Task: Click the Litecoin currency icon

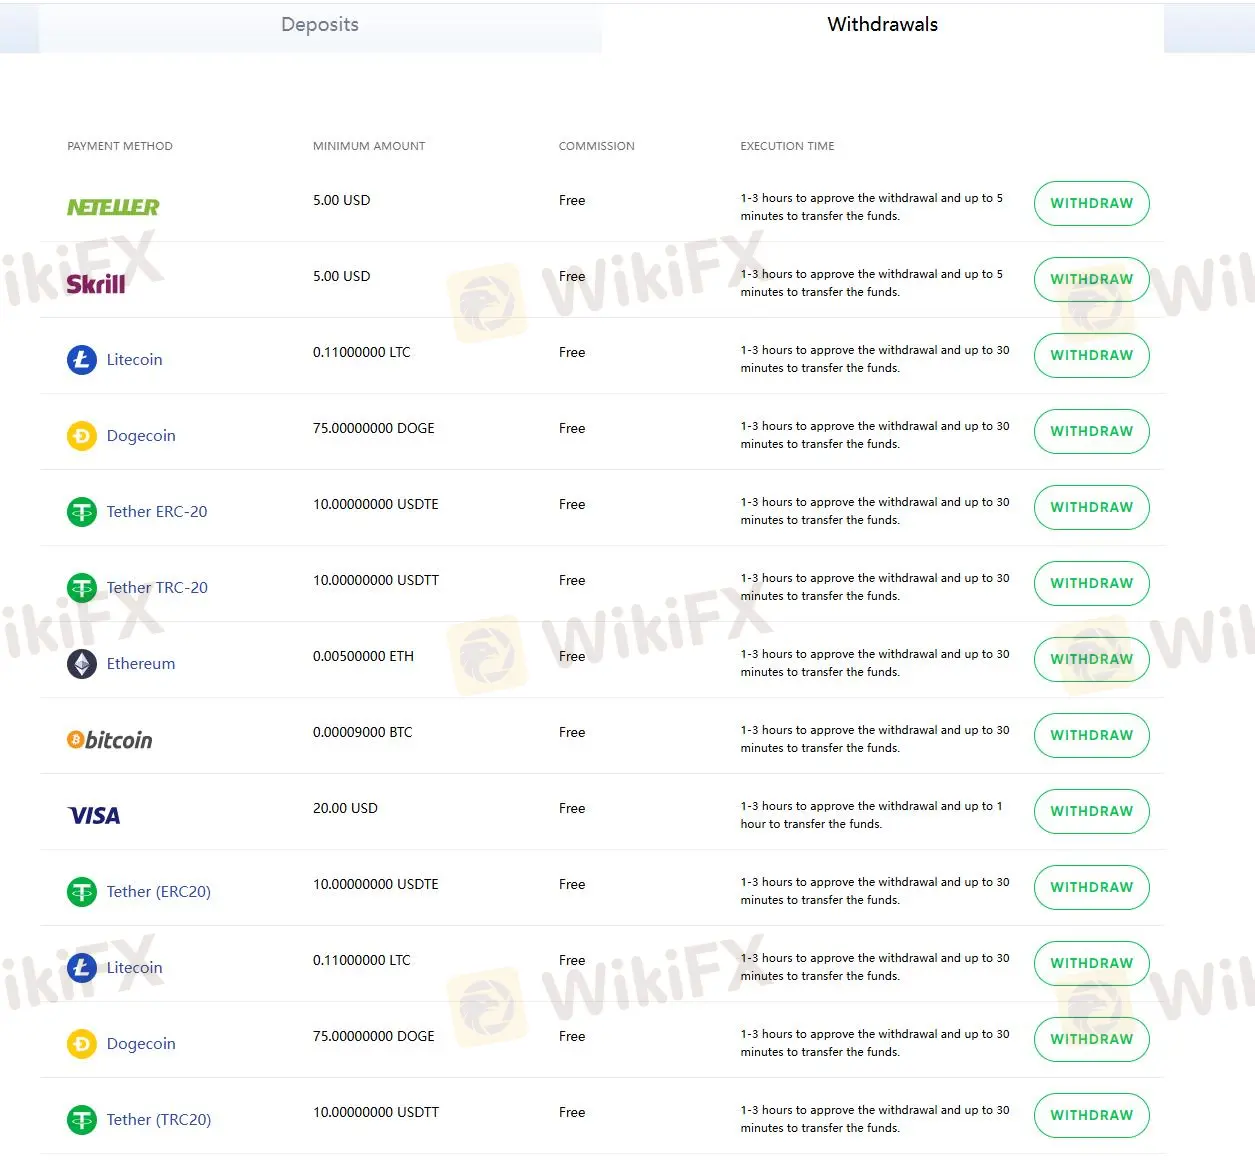Action: tap(81, 359)
